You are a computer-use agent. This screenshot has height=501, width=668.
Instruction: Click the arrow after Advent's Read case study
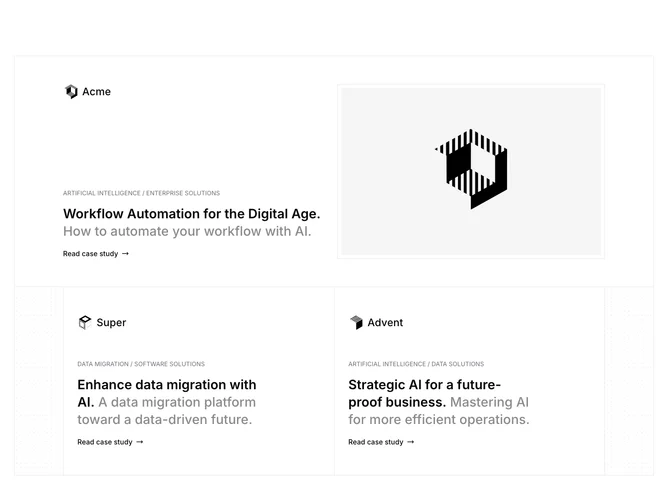411,442
